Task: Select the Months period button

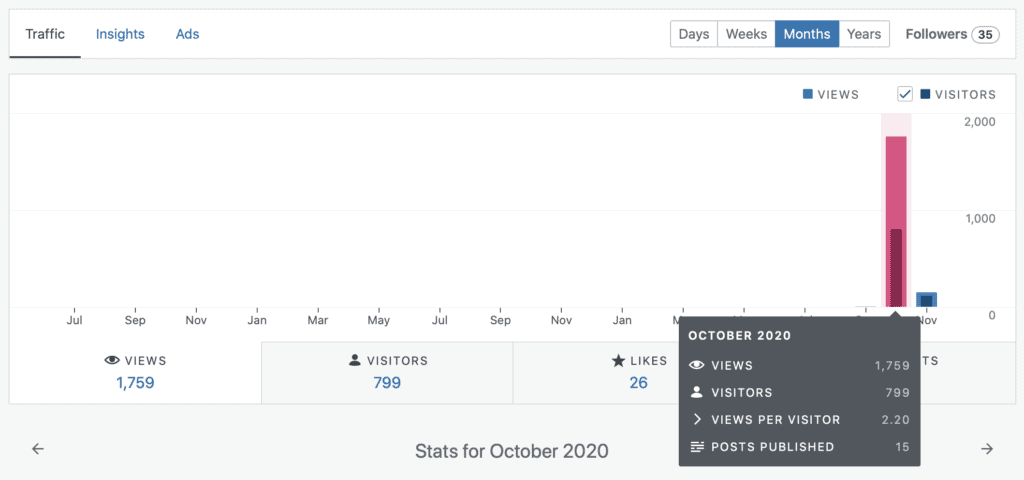Action: pos(807,34)
